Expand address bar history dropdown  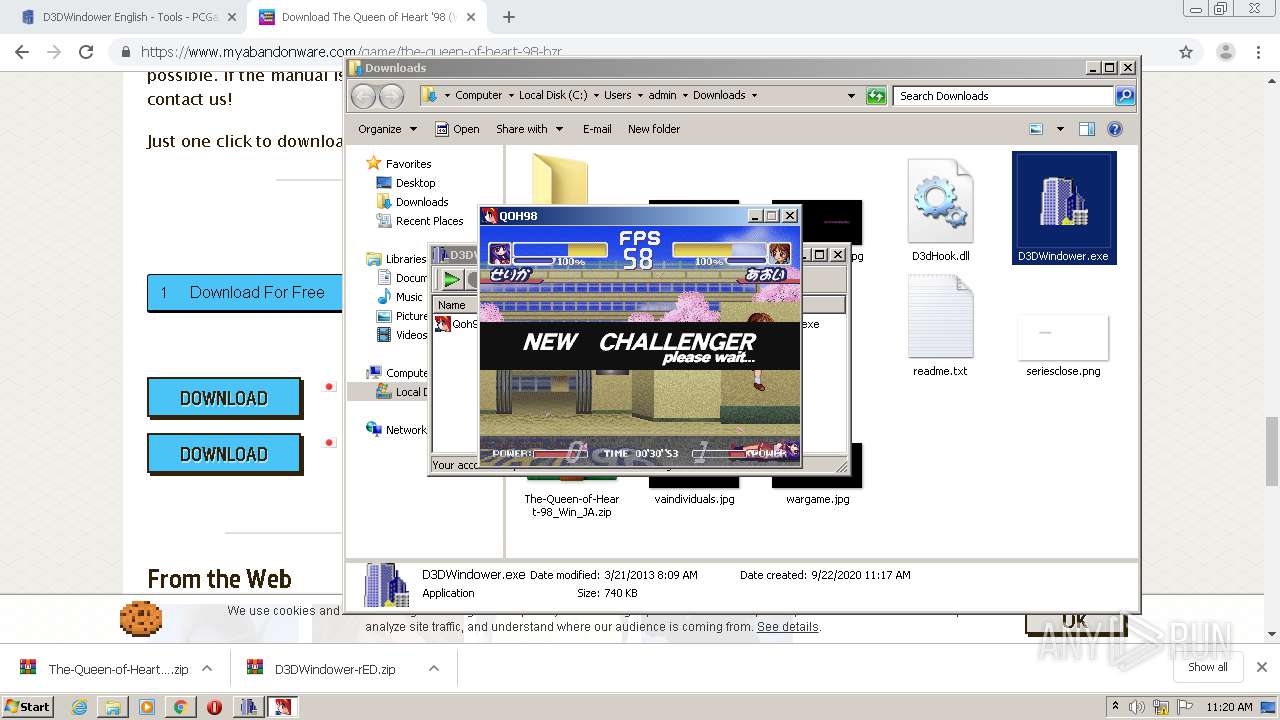click(x=851, y=96)
